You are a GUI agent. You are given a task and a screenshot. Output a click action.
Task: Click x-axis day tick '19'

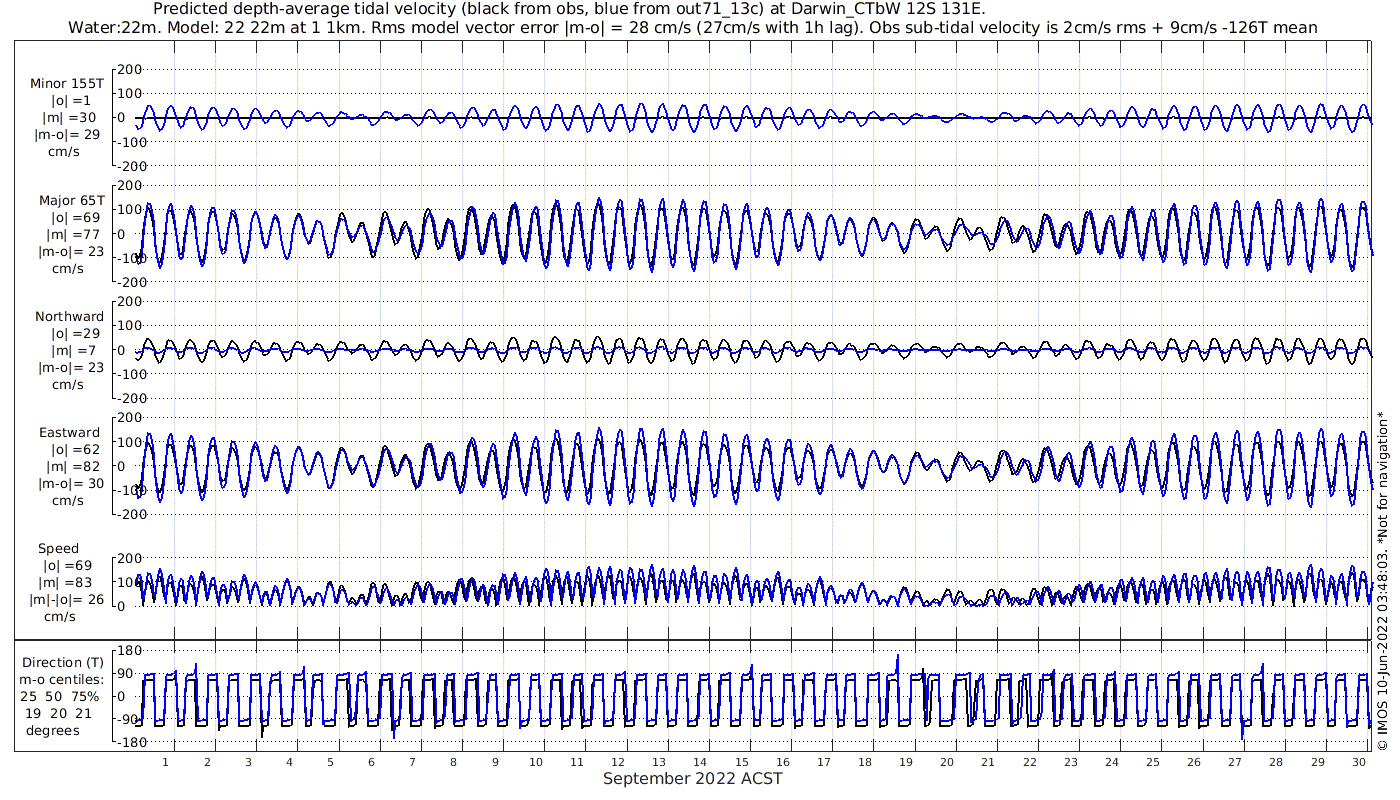(x=906, y=762)
